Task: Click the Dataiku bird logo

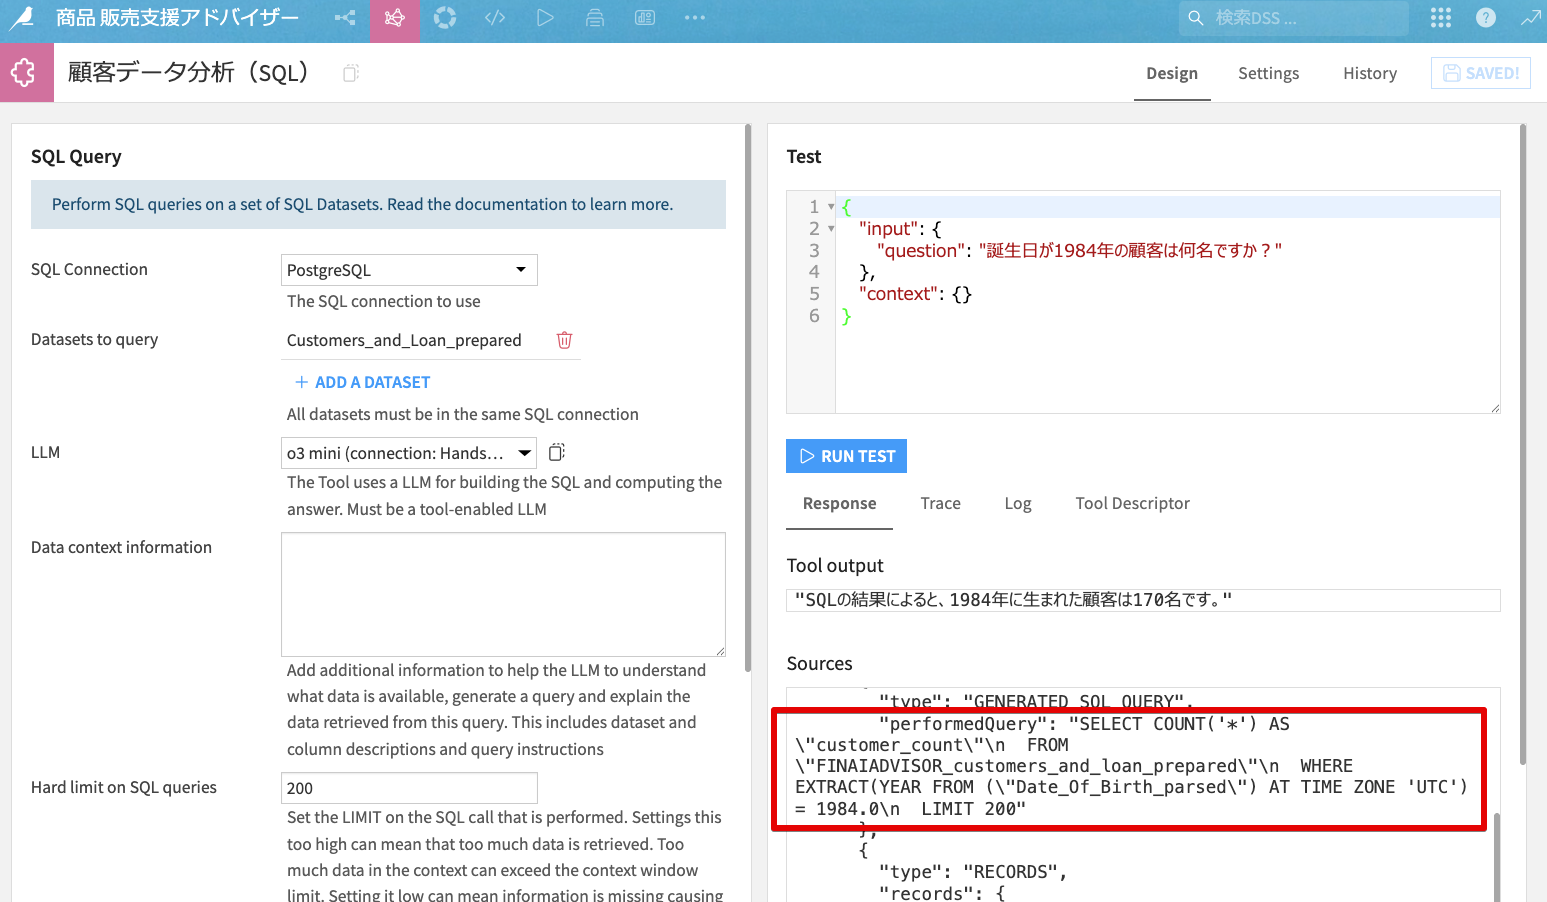Action: [x=21, y=18]
